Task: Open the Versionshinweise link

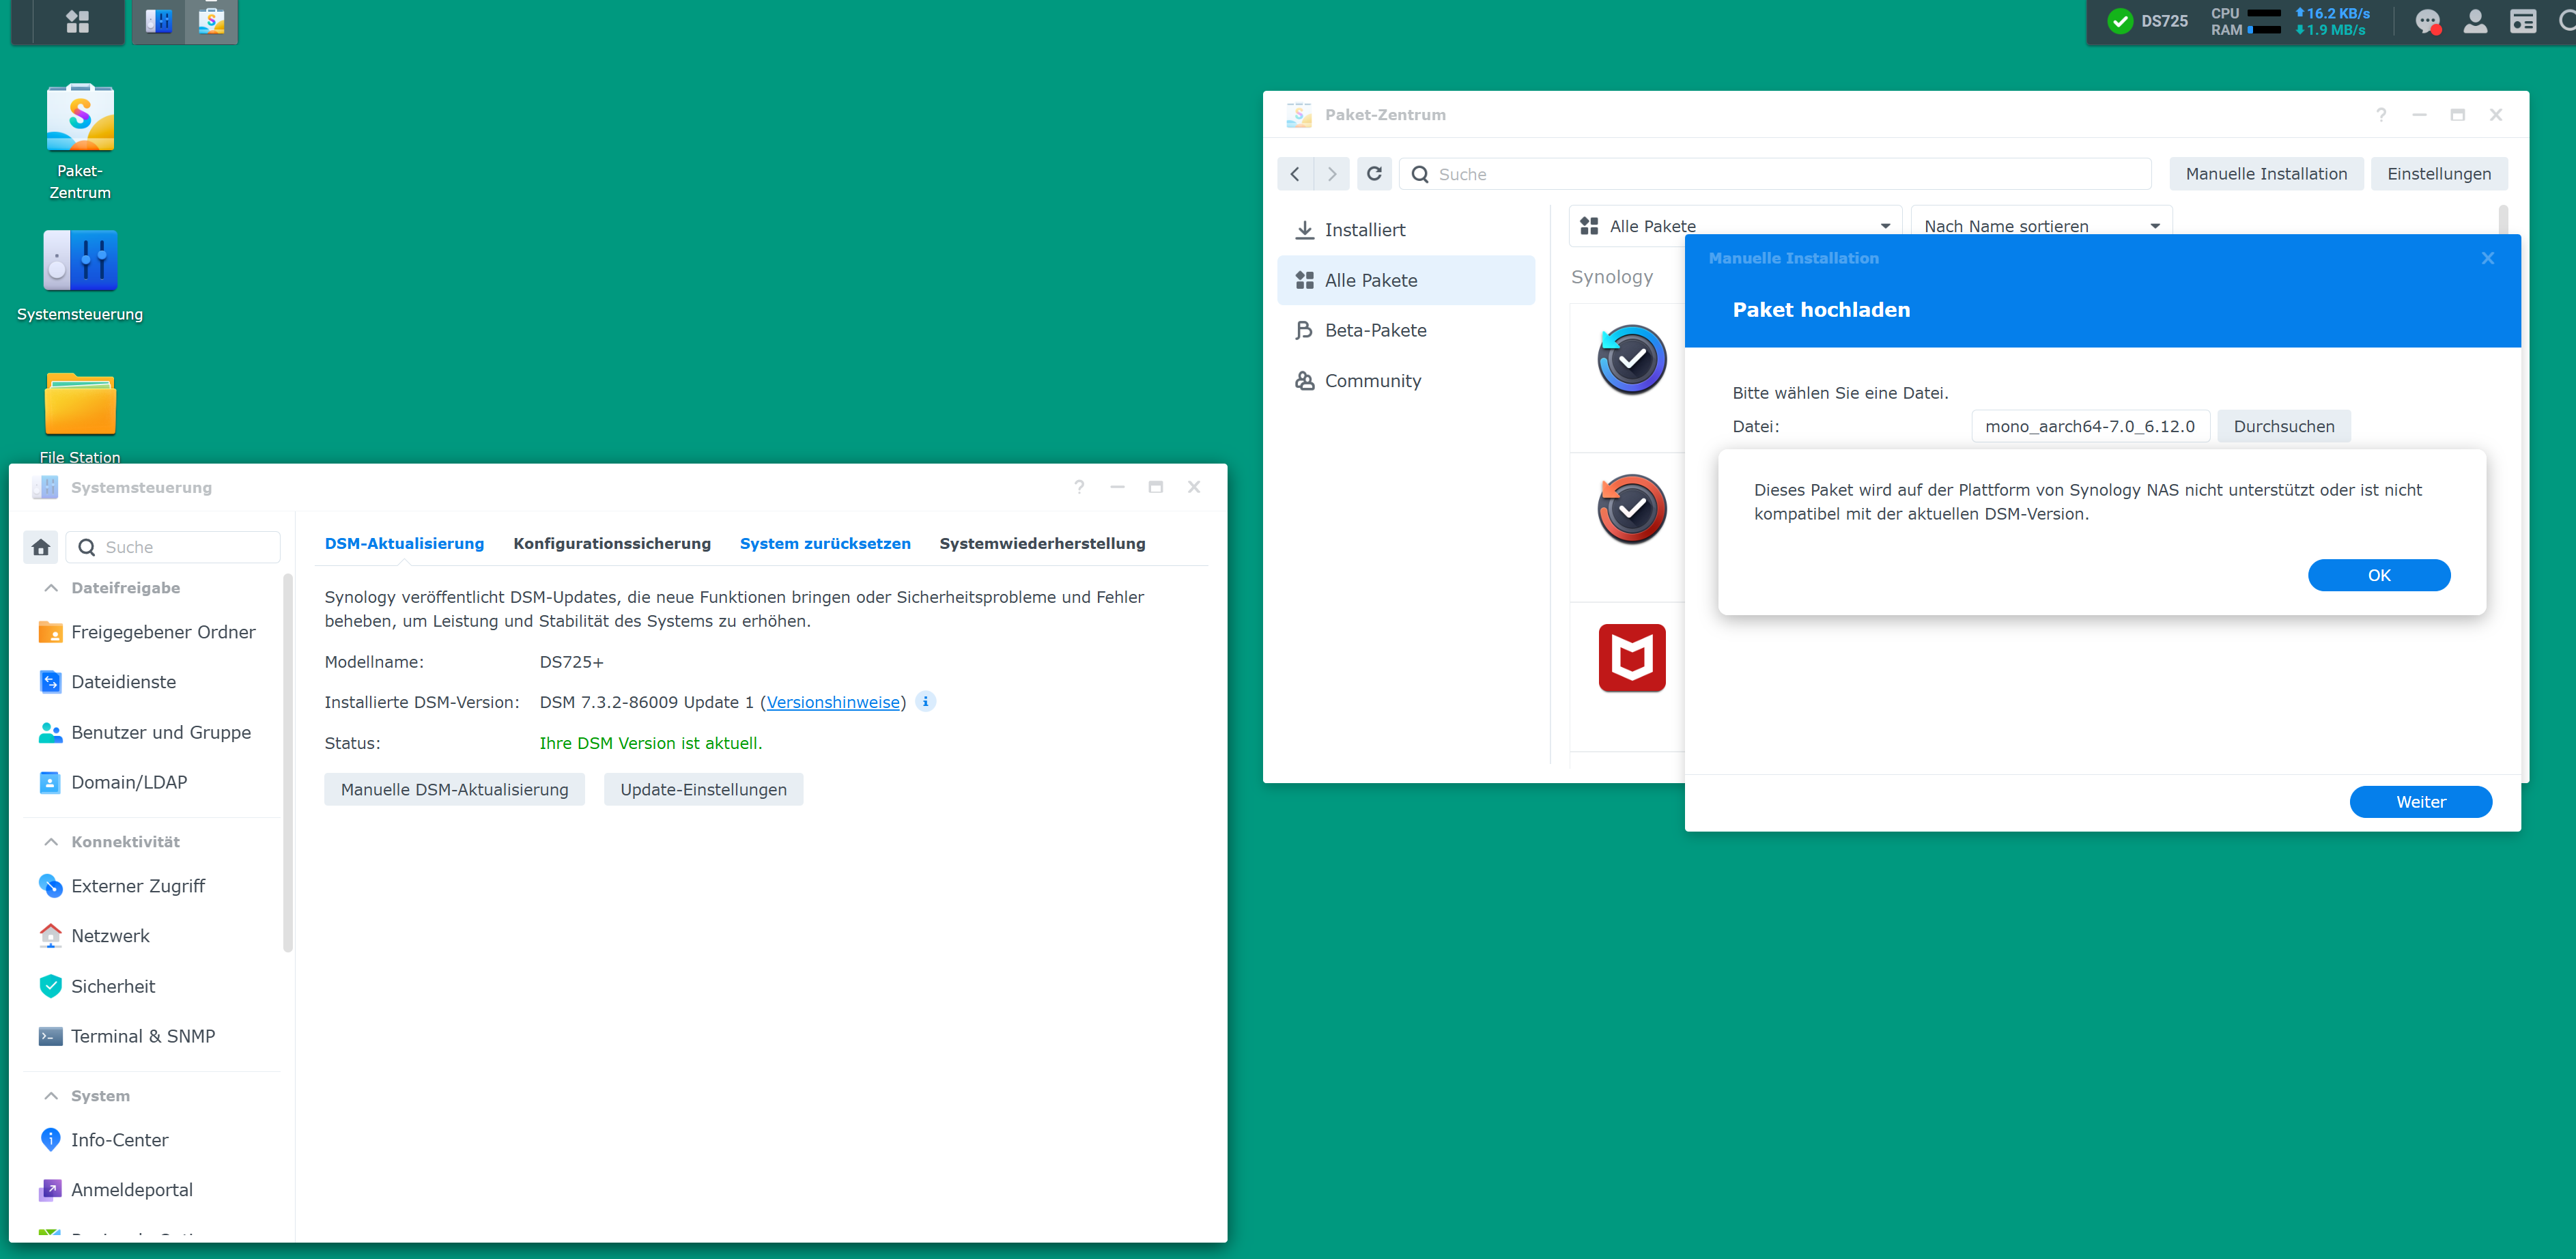Action: point(833,702)
